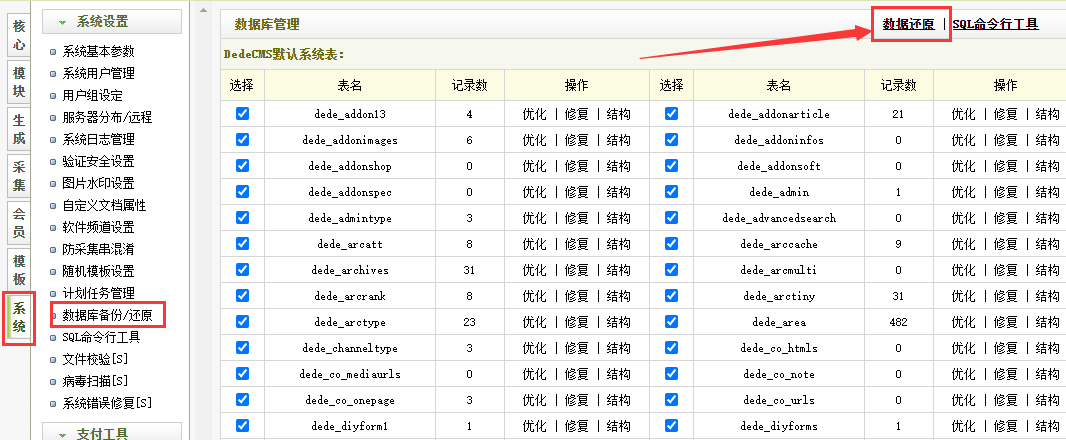Toggle the dede_addonarticle row checkbox
The width and height of the screenshot is (1066, 440).
[671, 114]
